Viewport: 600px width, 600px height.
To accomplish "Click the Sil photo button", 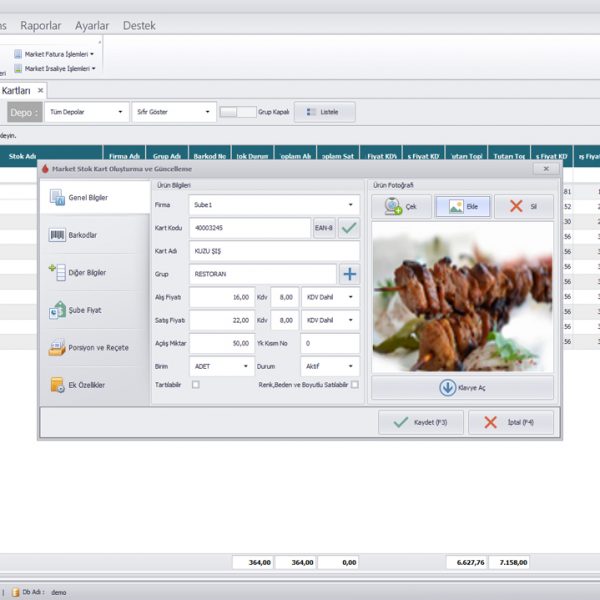I will pyautogui.click(x=524, y=207).
